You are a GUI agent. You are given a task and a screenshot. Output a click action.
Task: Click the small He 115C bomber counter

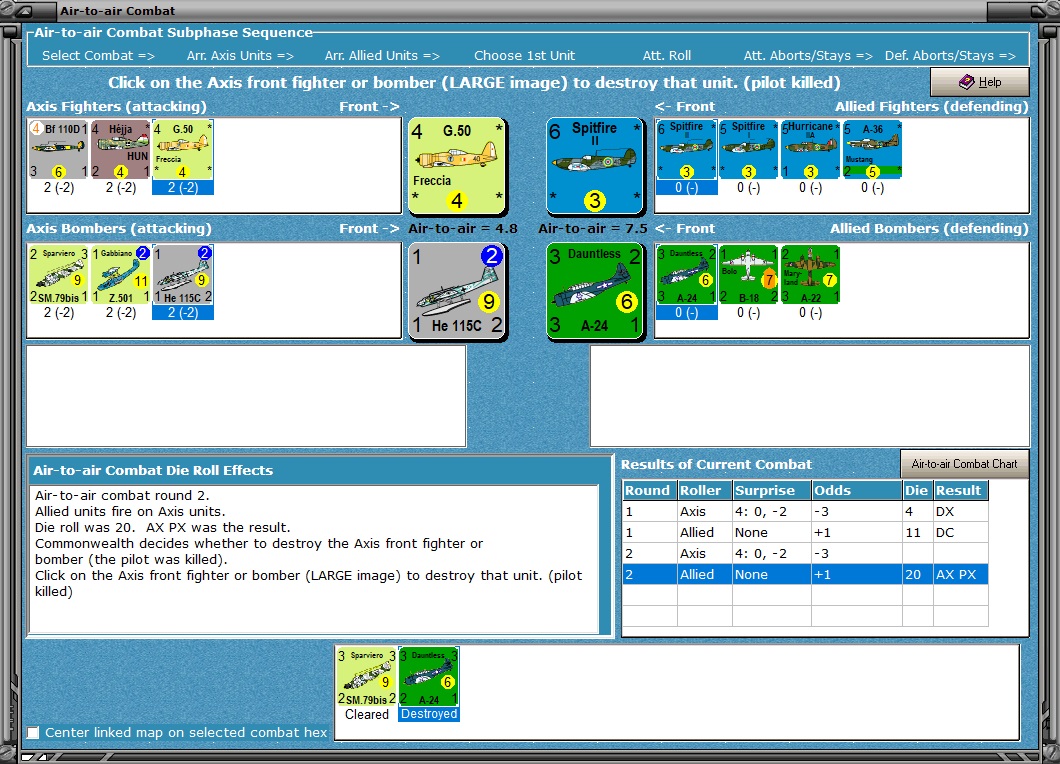[183, 274]
